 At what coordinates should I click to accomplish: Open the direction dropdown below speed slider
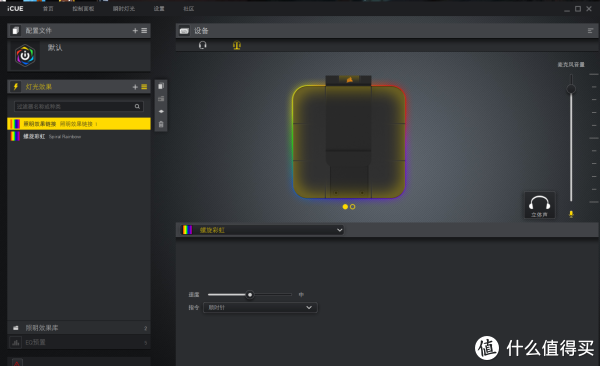[260, 307]
